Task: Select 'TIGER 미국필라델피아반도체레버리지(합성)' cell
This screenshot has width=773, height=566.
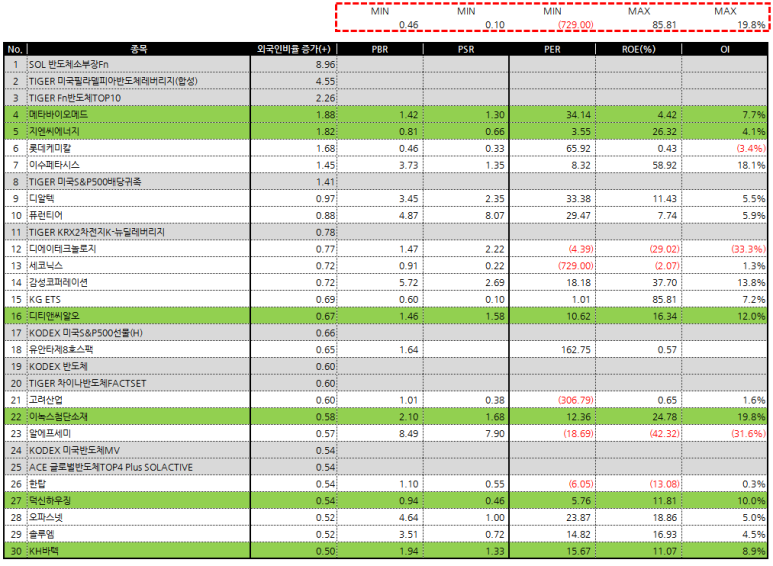Action: (x=139, y=81)
